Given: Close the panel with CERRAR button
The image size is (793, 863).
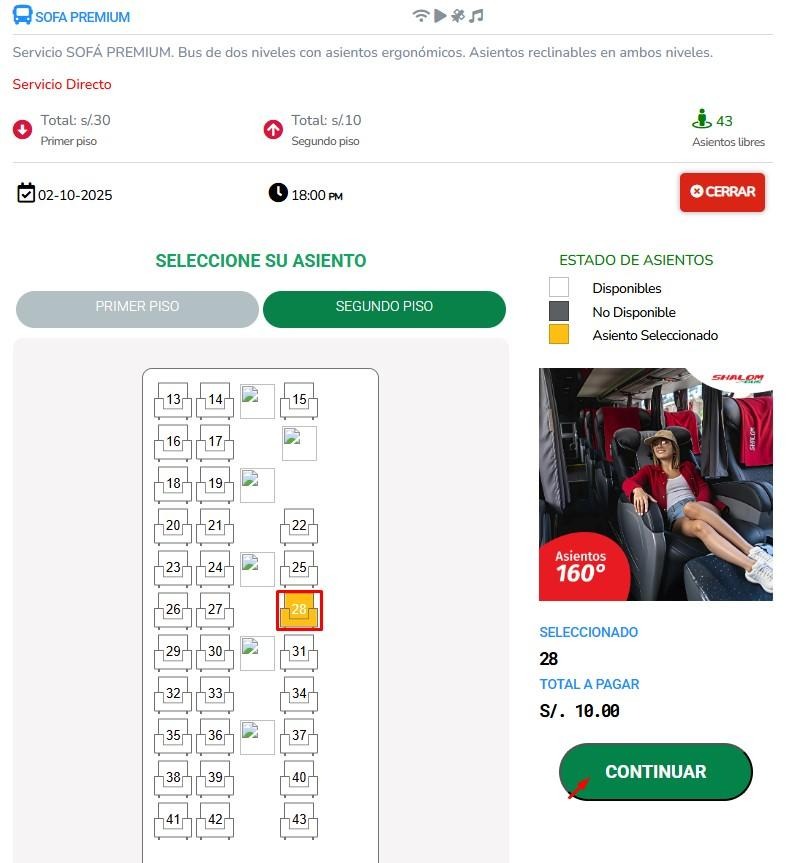Looking at the screenshot, I should 722,192.
